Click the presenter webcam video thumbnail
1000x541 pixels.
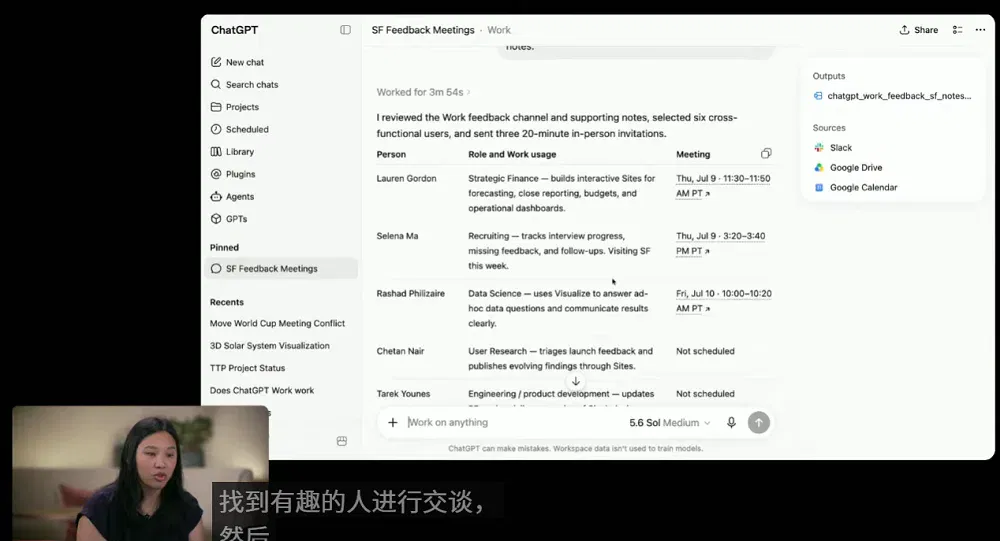(x=140, y=473)
